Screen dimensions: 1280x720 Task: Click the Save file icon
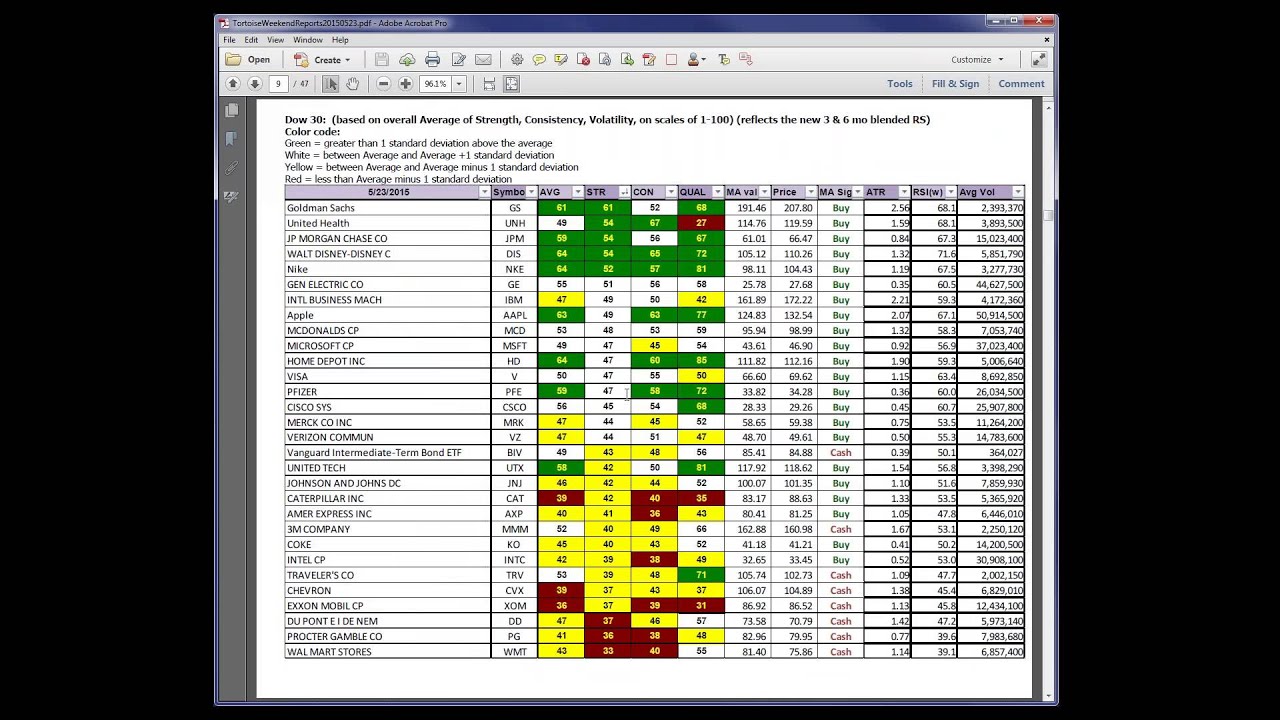coord(381,60)
